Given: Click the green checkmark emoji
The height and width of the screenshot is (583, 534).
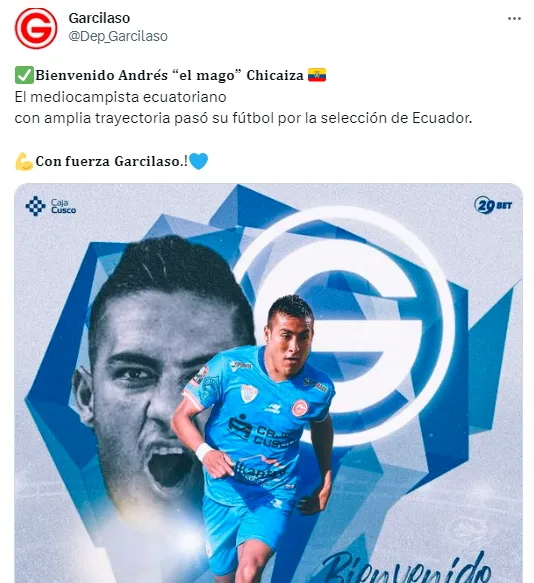Looking at the screenshot, I should tap(24, 75).
